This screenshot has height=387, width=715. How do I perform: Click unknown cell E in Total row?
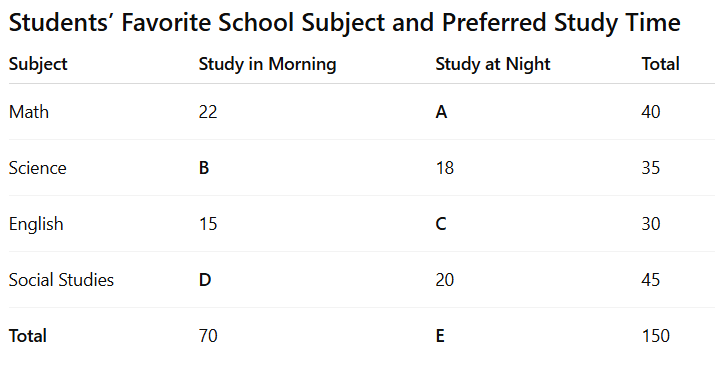click(x=440, y=336)
